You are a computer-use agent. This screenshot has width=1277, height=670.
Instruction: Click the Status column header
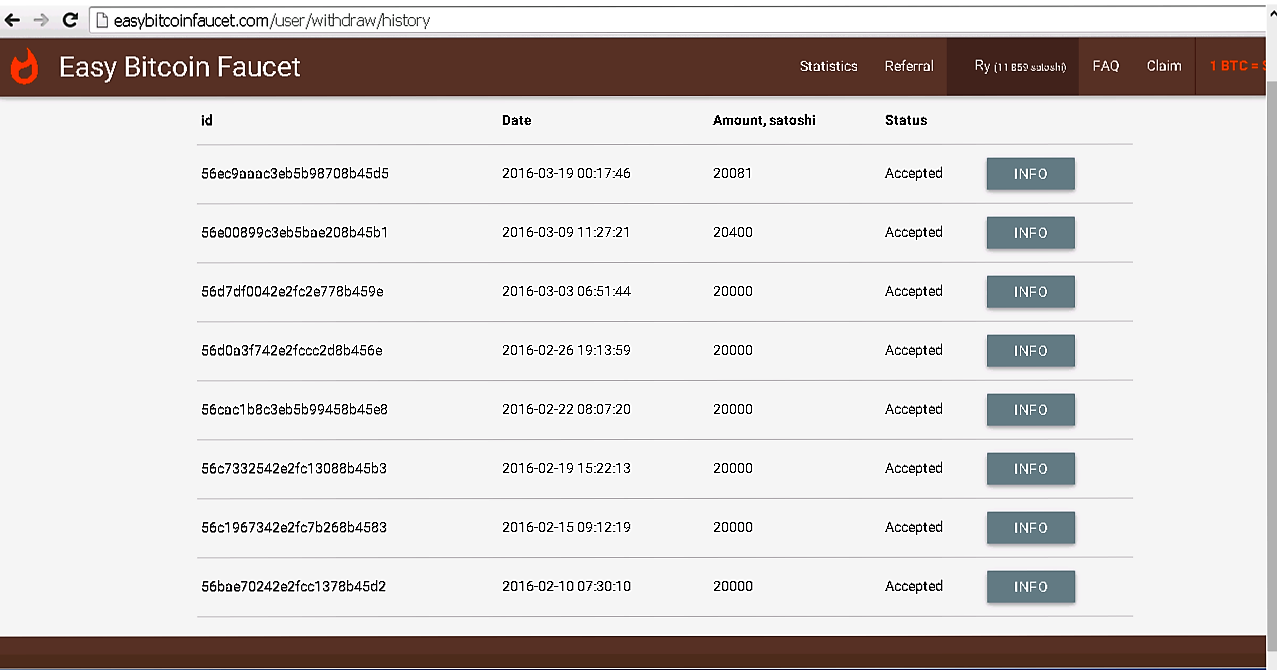(906, 120)
